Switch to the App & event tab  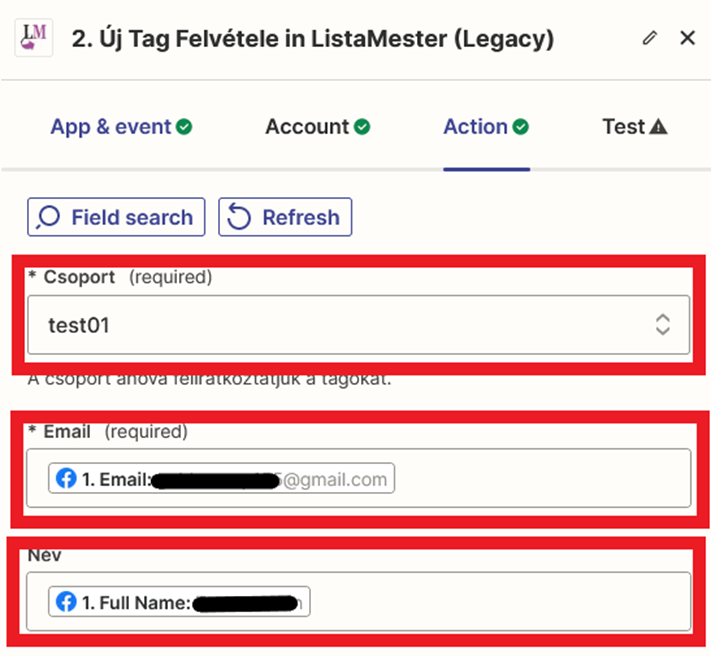[x=121, y=126]
